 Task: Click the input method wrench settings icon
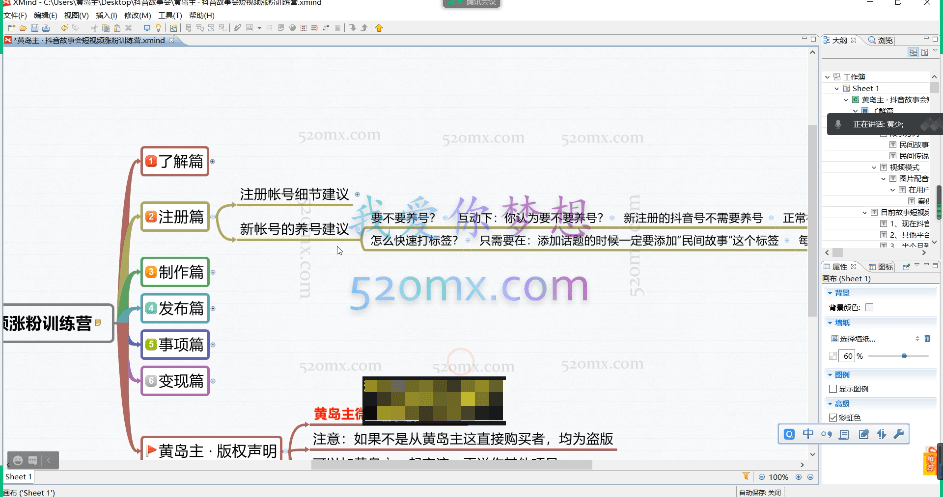coord(899,434)
